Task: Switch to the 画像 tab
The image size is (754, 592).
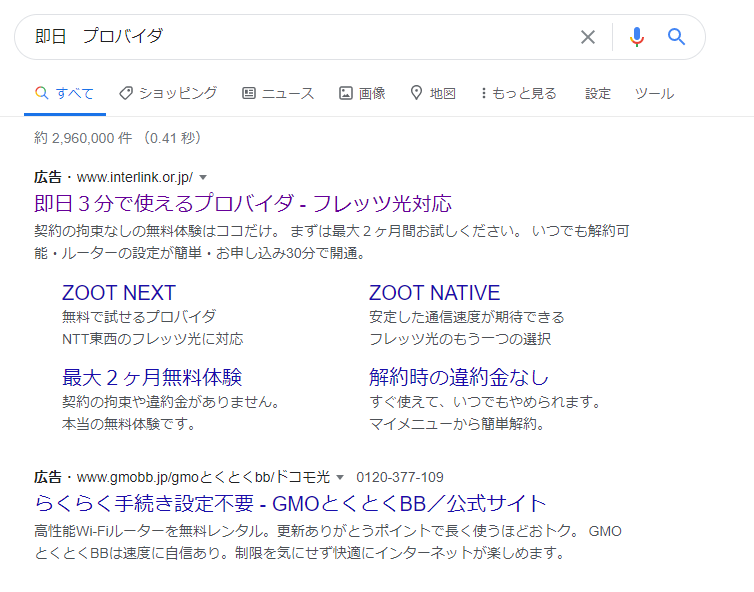Action: 363,93
